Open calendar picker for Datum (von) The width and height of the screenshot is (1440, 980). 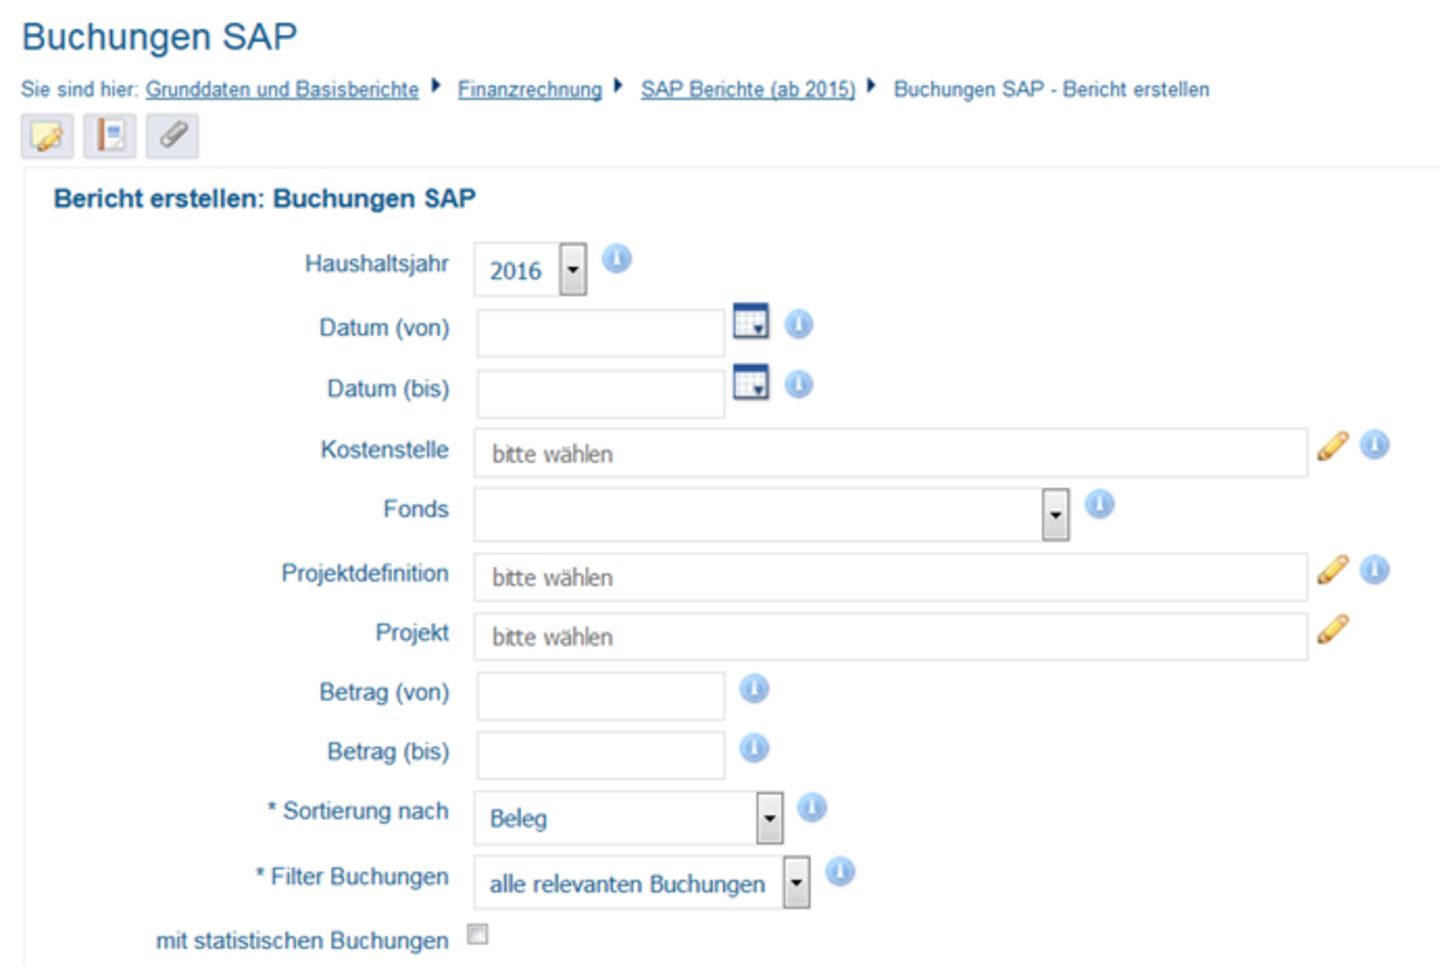click(751, 322)
